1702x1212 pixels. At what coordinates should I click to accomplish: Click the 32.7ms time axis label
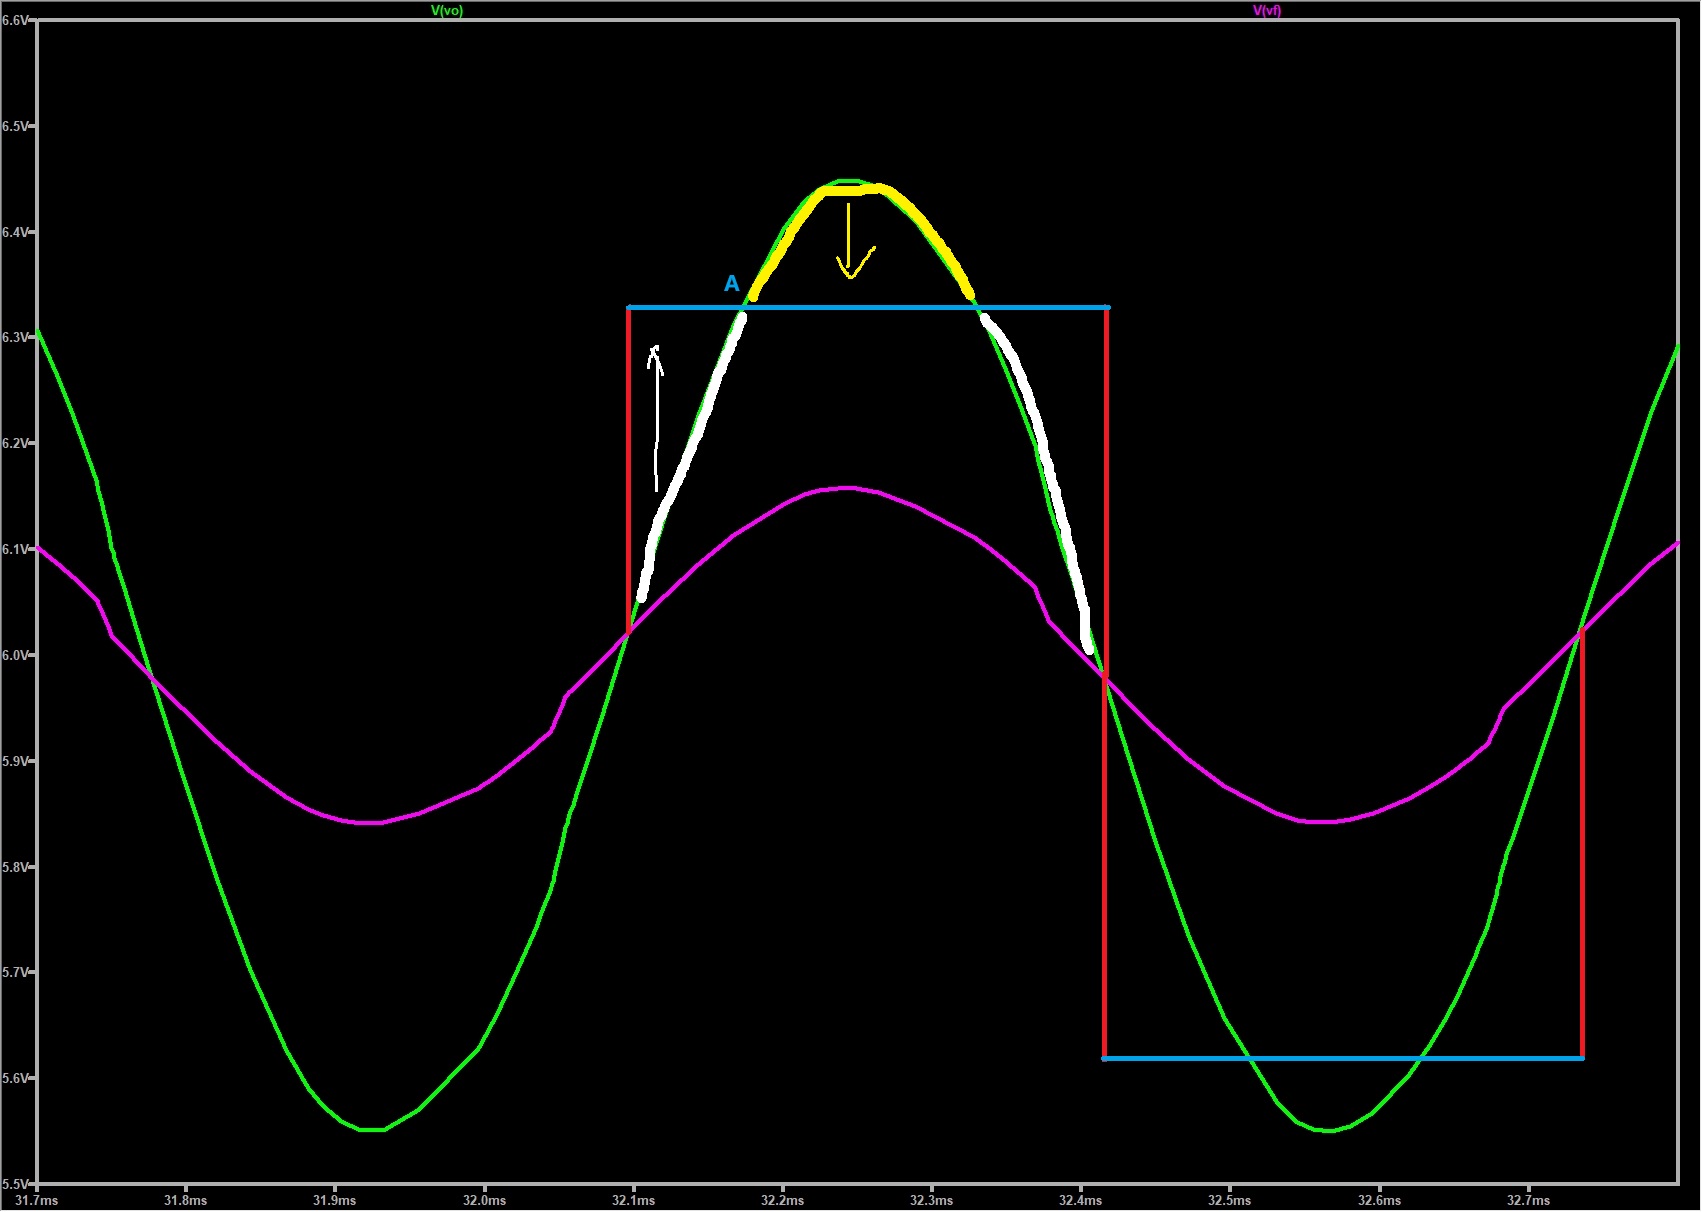[x=1528, y=1200]
